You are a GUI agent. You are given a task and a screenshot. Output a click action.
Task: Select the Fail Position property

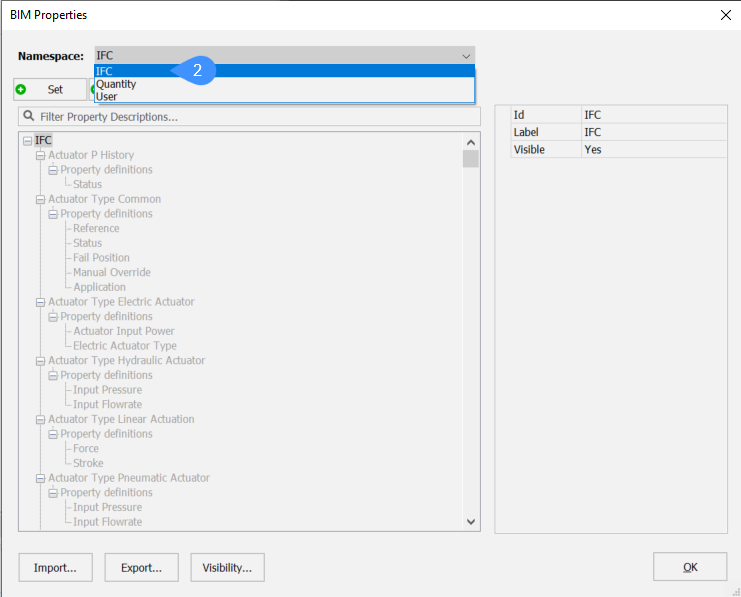pyautogui.click(x=101, y=258)
